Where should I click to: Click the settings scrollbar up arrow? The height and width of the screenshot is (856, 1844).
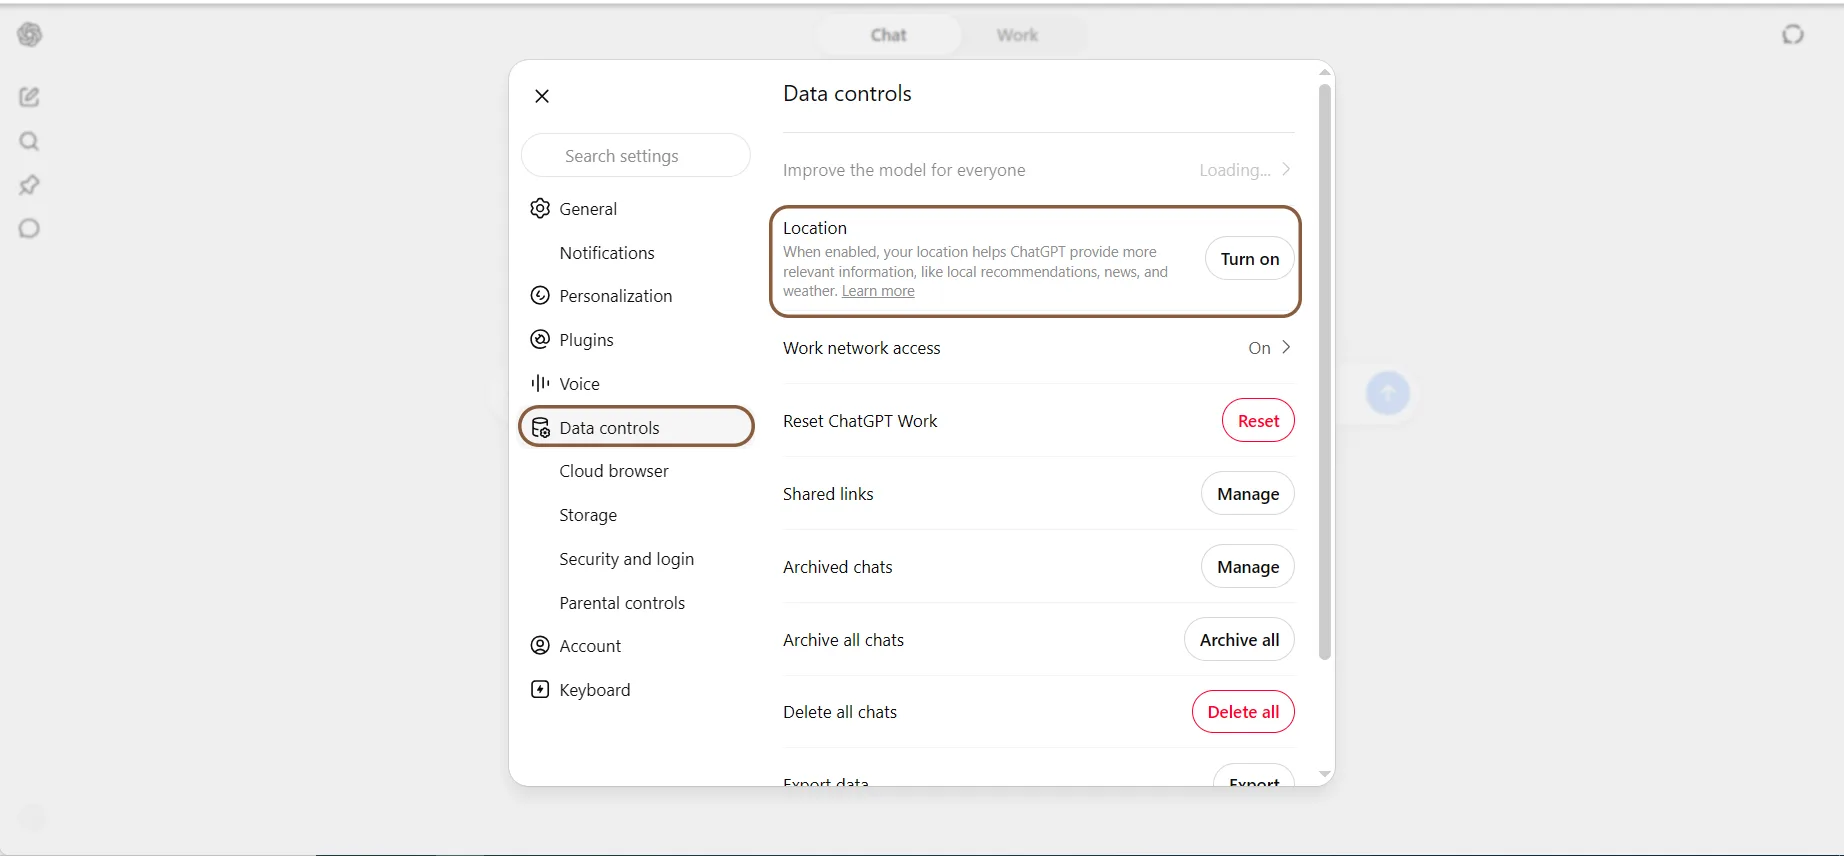[1325, 72]
